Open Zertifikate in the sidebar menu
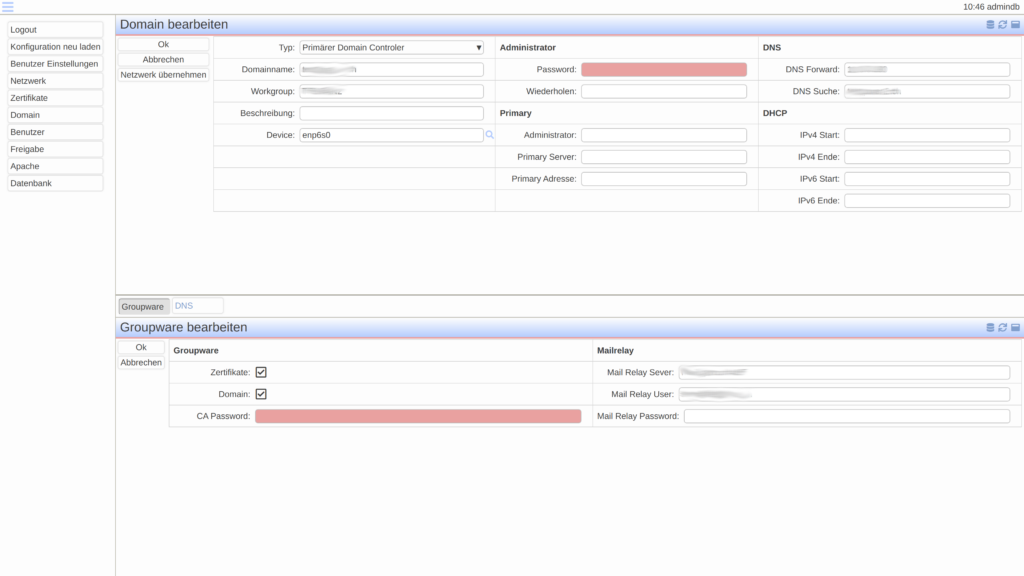Image resolution: width=1024 pixels, height=576 pixels. [55, 98]
